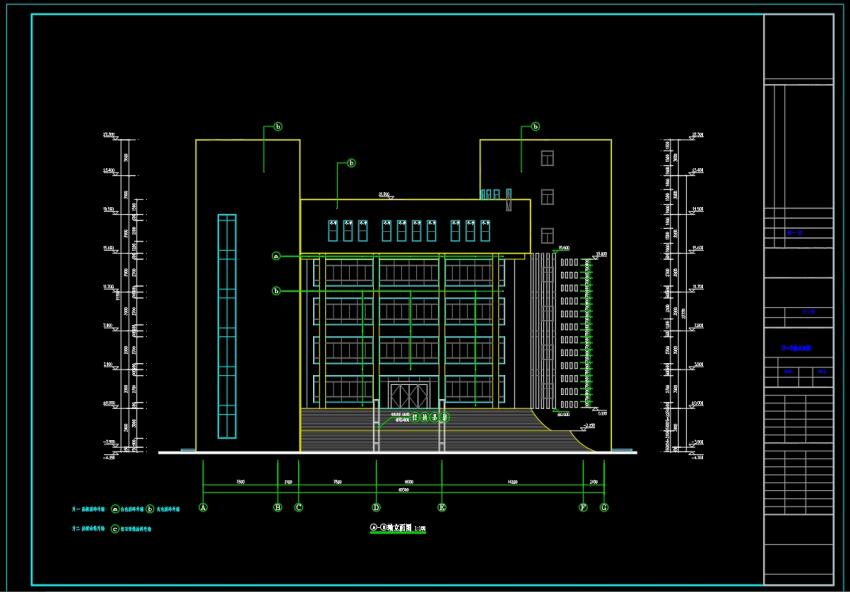The height and width of the screenshot is (592, 850).
Task: Select grid axis bubble F
Action: point(583,507)
